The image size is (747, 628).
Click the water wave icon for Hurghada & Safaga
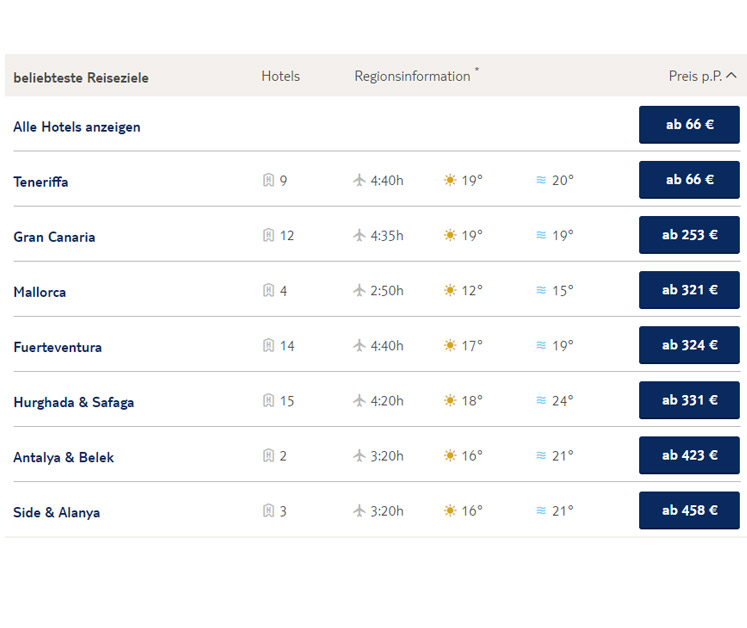541,401
